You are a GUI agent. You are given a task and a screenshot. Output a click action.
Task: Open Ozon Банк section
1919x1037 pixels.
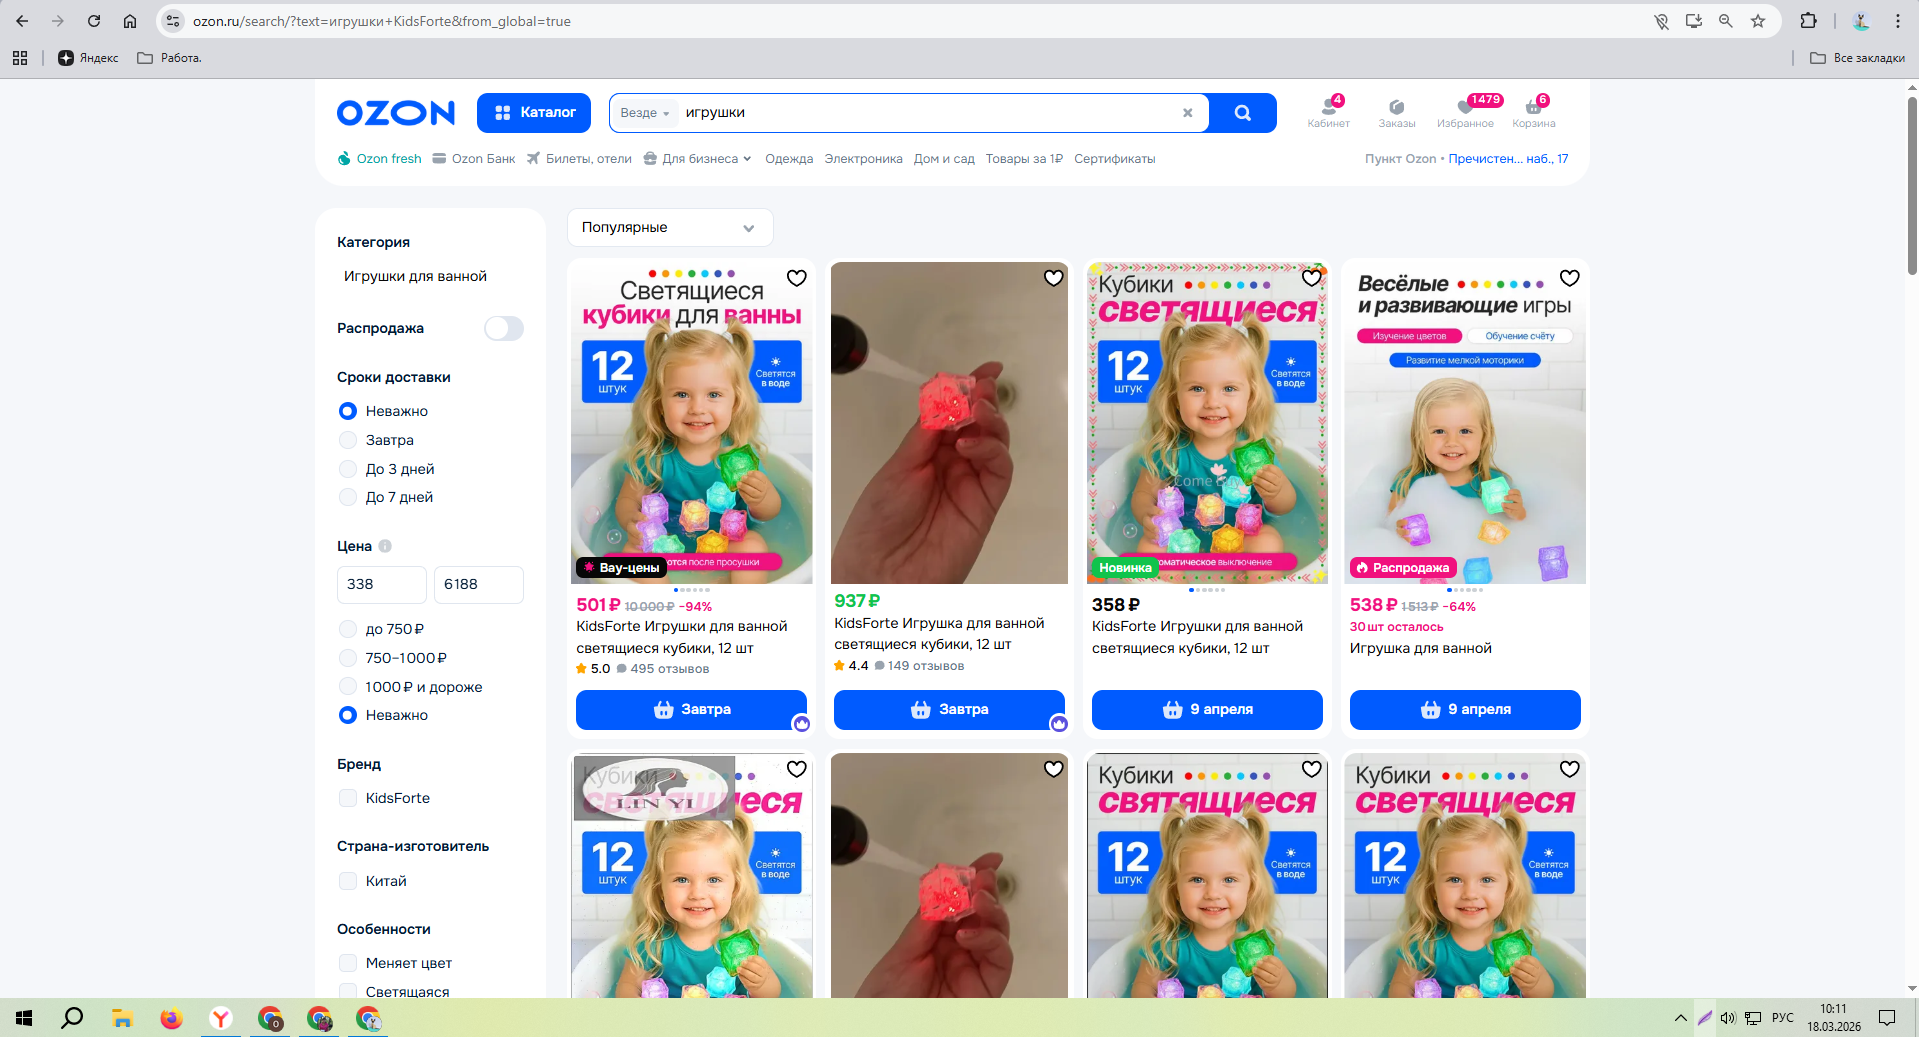[x=474, y=159]
